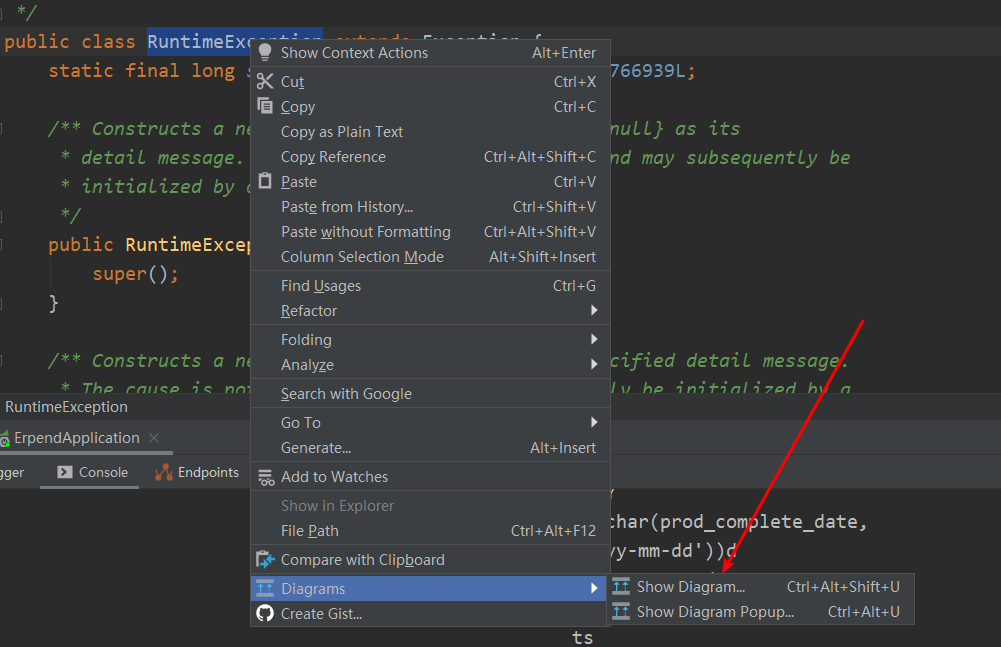This screenshot has width=1001, height=647.
Task: Click the Compare with Clipboard icon
Action: pos(265,559)
